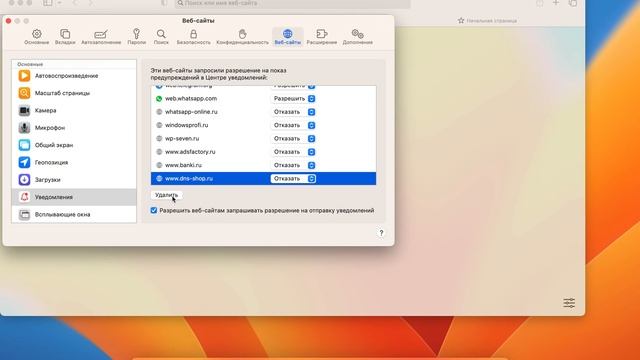Open permission dropdown for www.adsfactory.ru
Viewport: 640px width, 360px height.
pyautogui.click(x=293, y=152)
